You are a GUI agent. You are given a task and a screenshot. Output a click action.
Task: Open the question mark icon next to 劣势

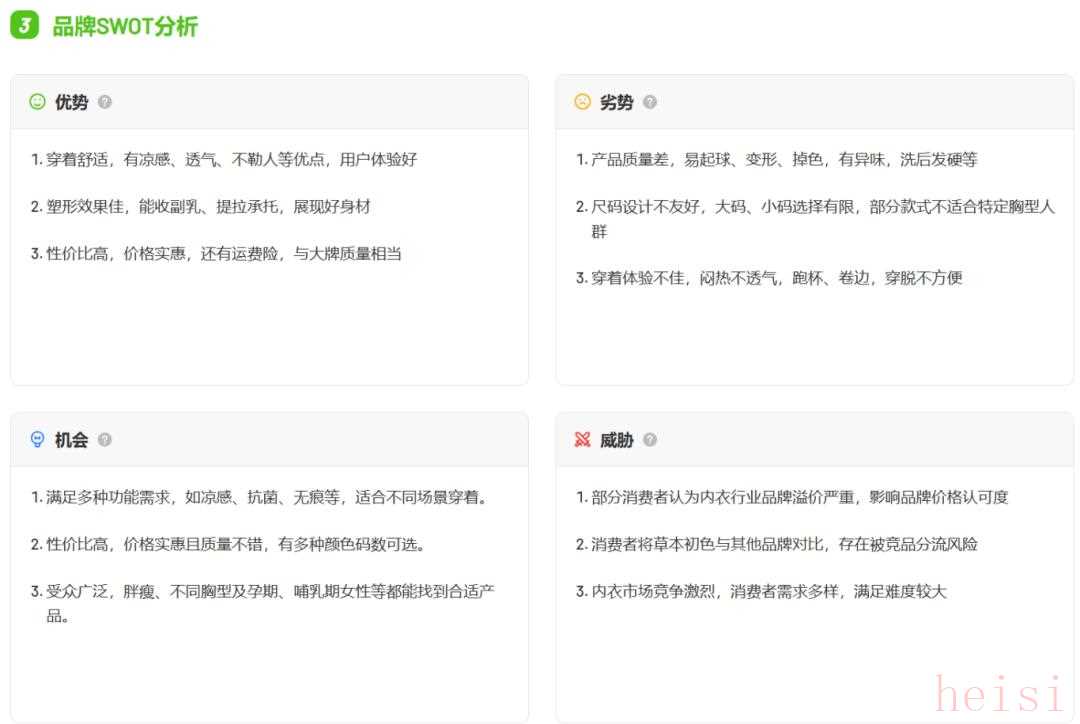tap(650, 102)
